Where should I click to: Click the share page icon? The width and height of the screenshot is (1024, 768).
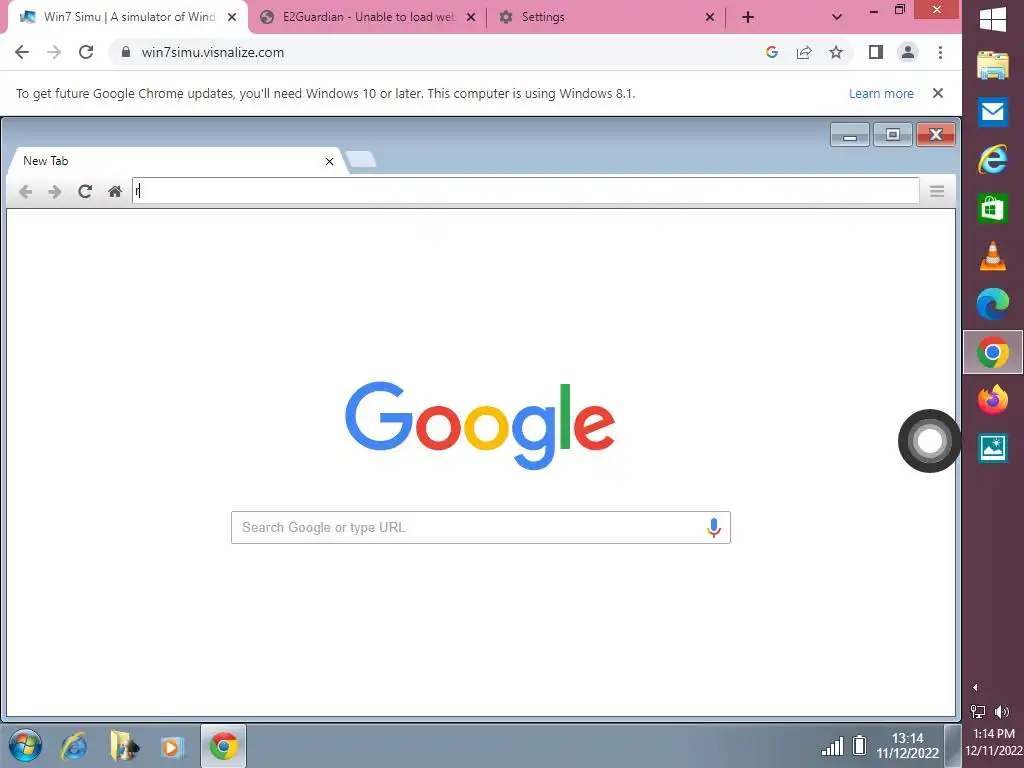tap(804, 52)
